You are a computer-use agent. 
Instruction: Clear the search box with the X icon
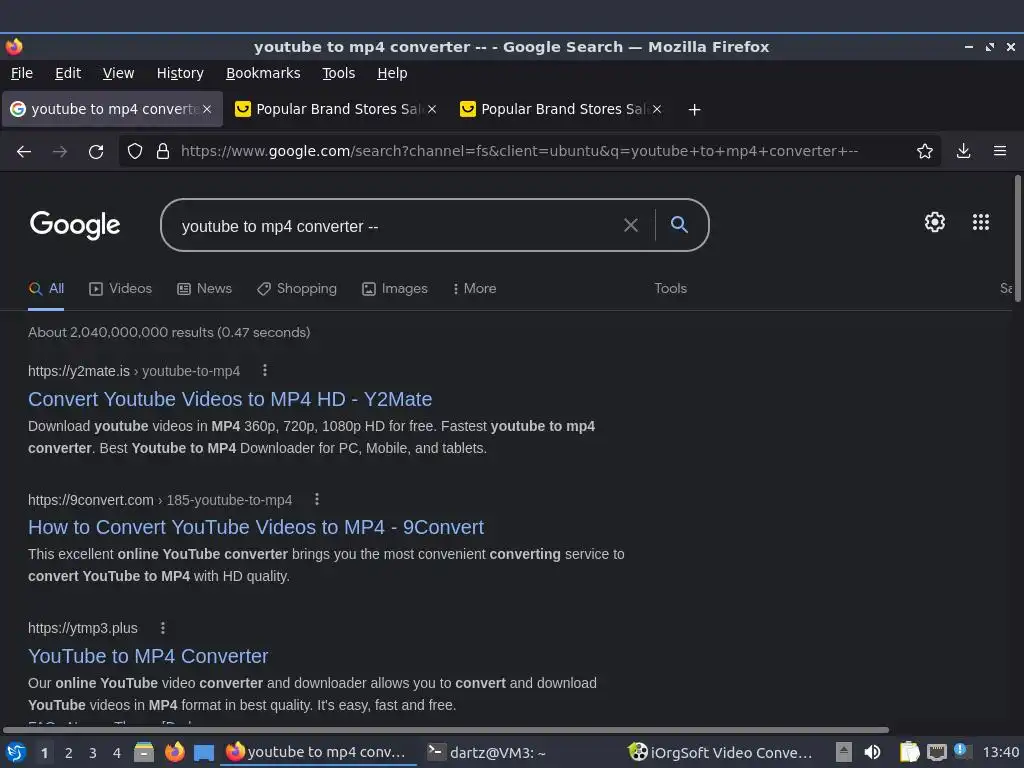[x=631, y=225]
